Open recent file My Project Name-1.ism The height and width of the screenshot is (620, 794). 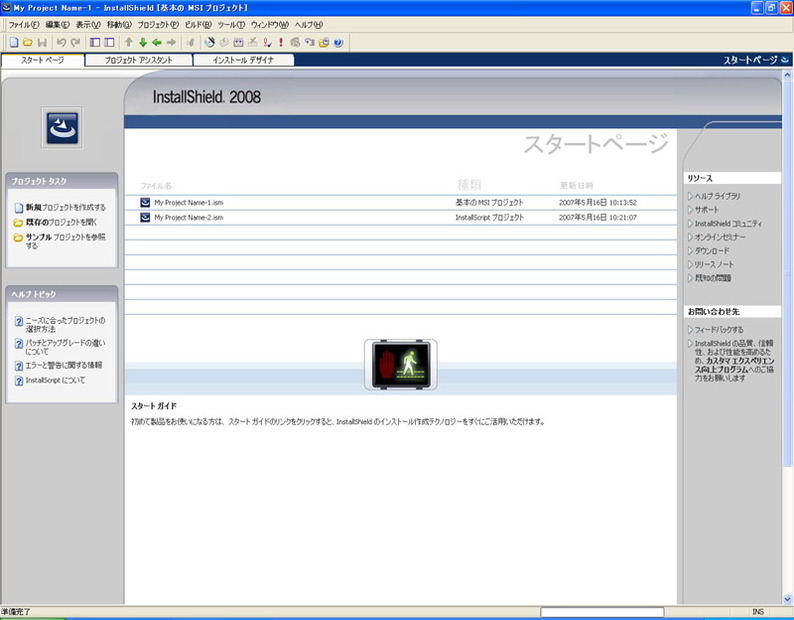tap(188, 202)
